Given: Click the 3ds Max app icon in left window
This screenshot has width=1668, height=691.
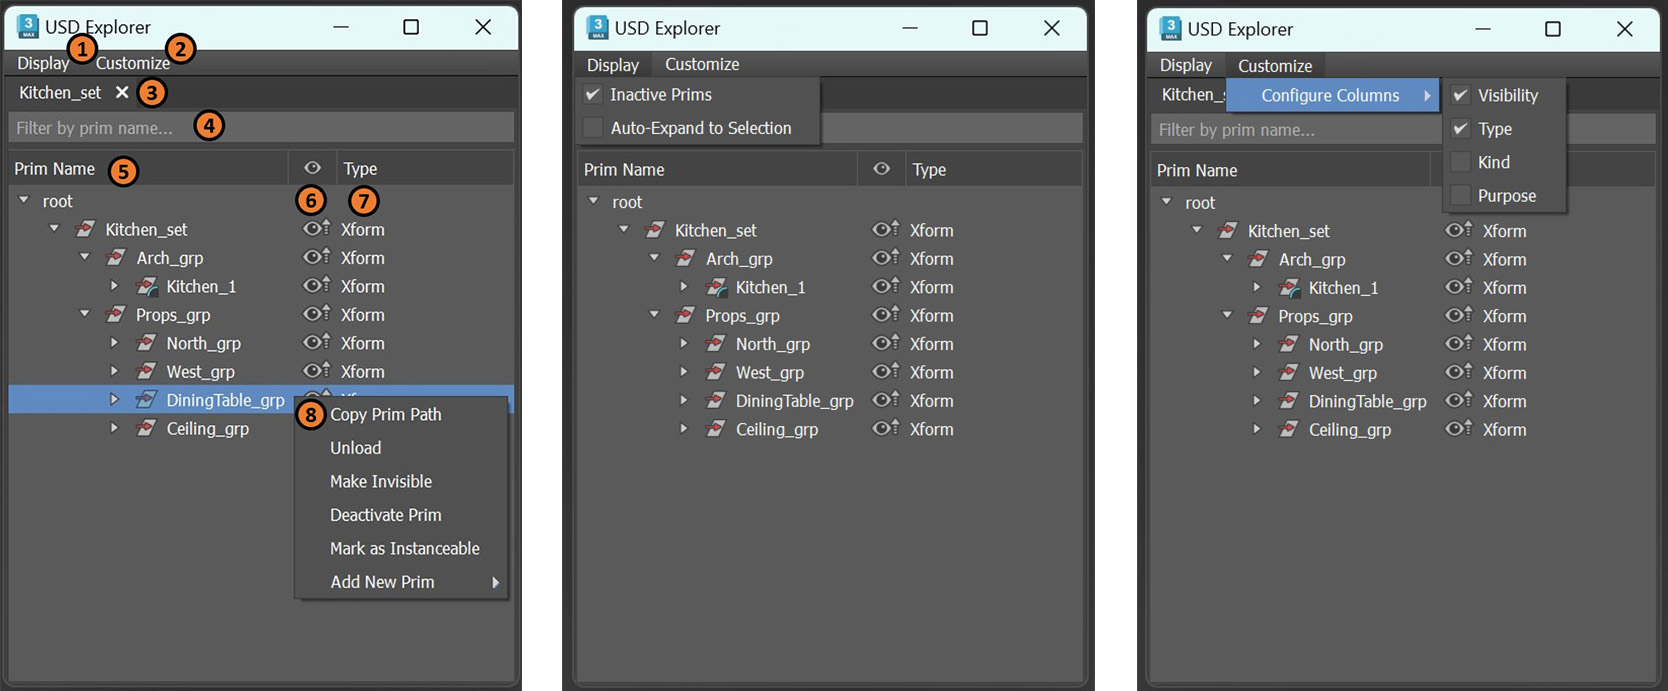Looking at the screenshot, I should tap(28, 27).
